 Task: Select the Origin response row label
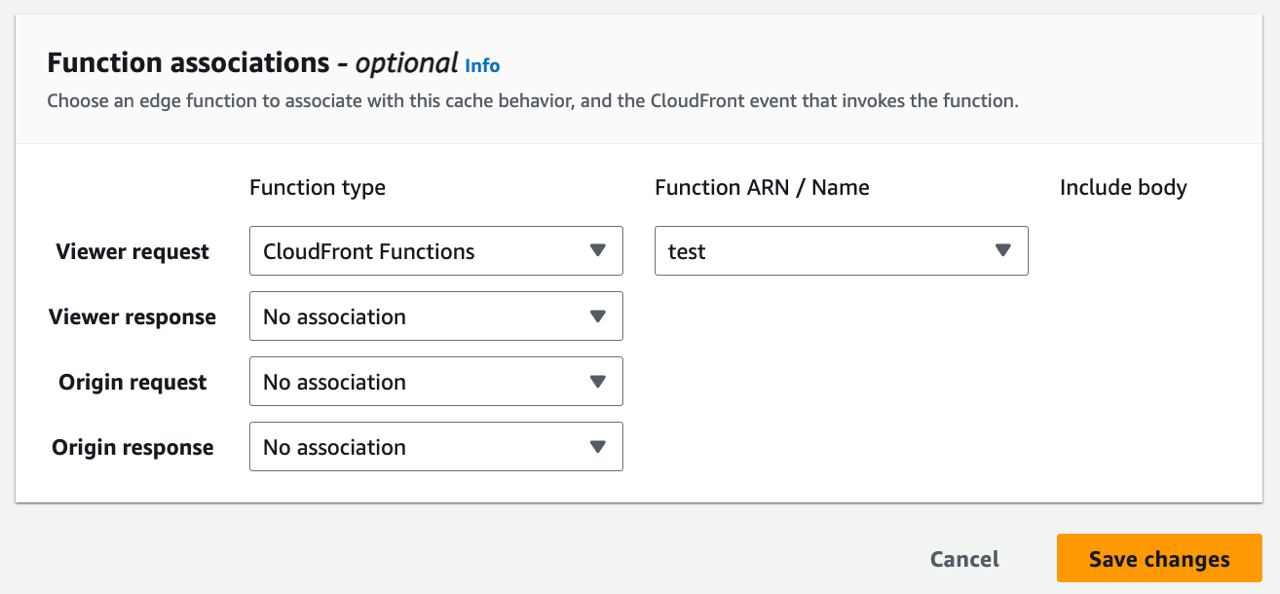coord(133,447)
